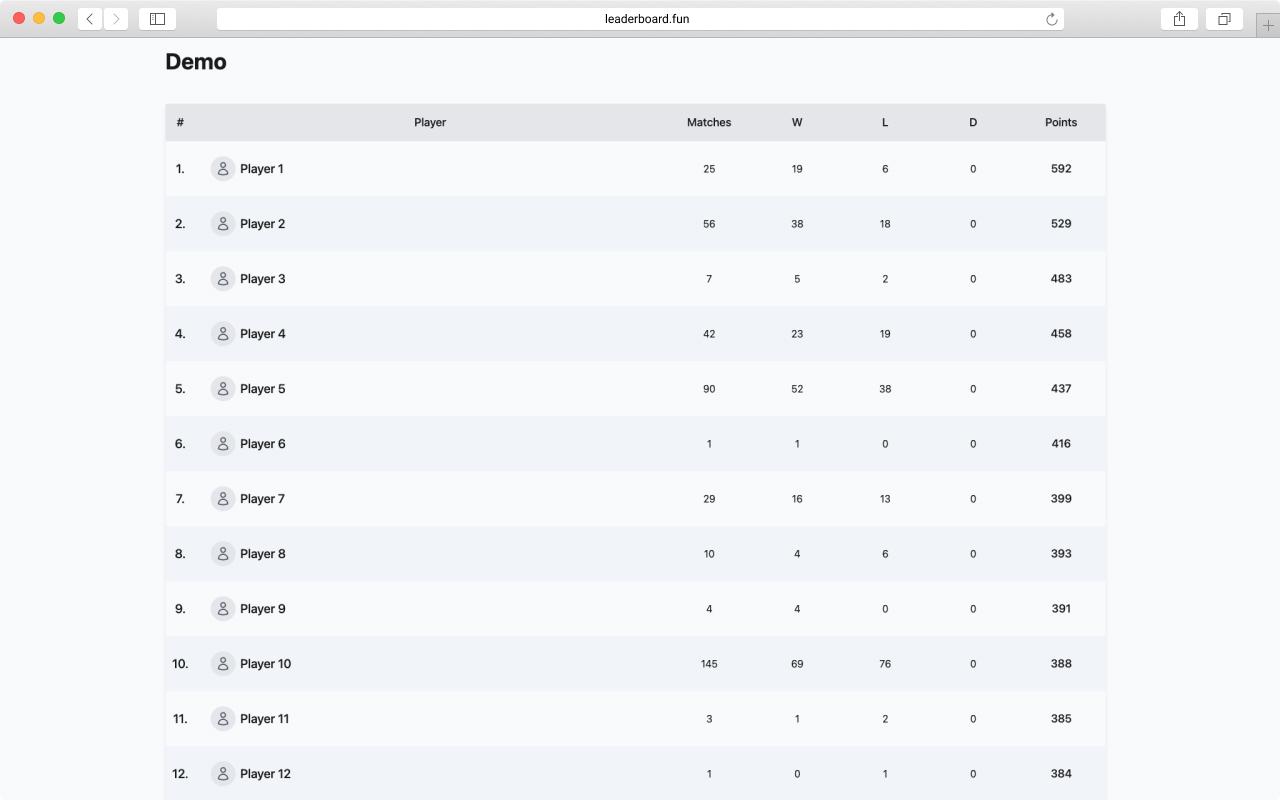Click Player 1's 592 points value

[x=1061, y=169]
